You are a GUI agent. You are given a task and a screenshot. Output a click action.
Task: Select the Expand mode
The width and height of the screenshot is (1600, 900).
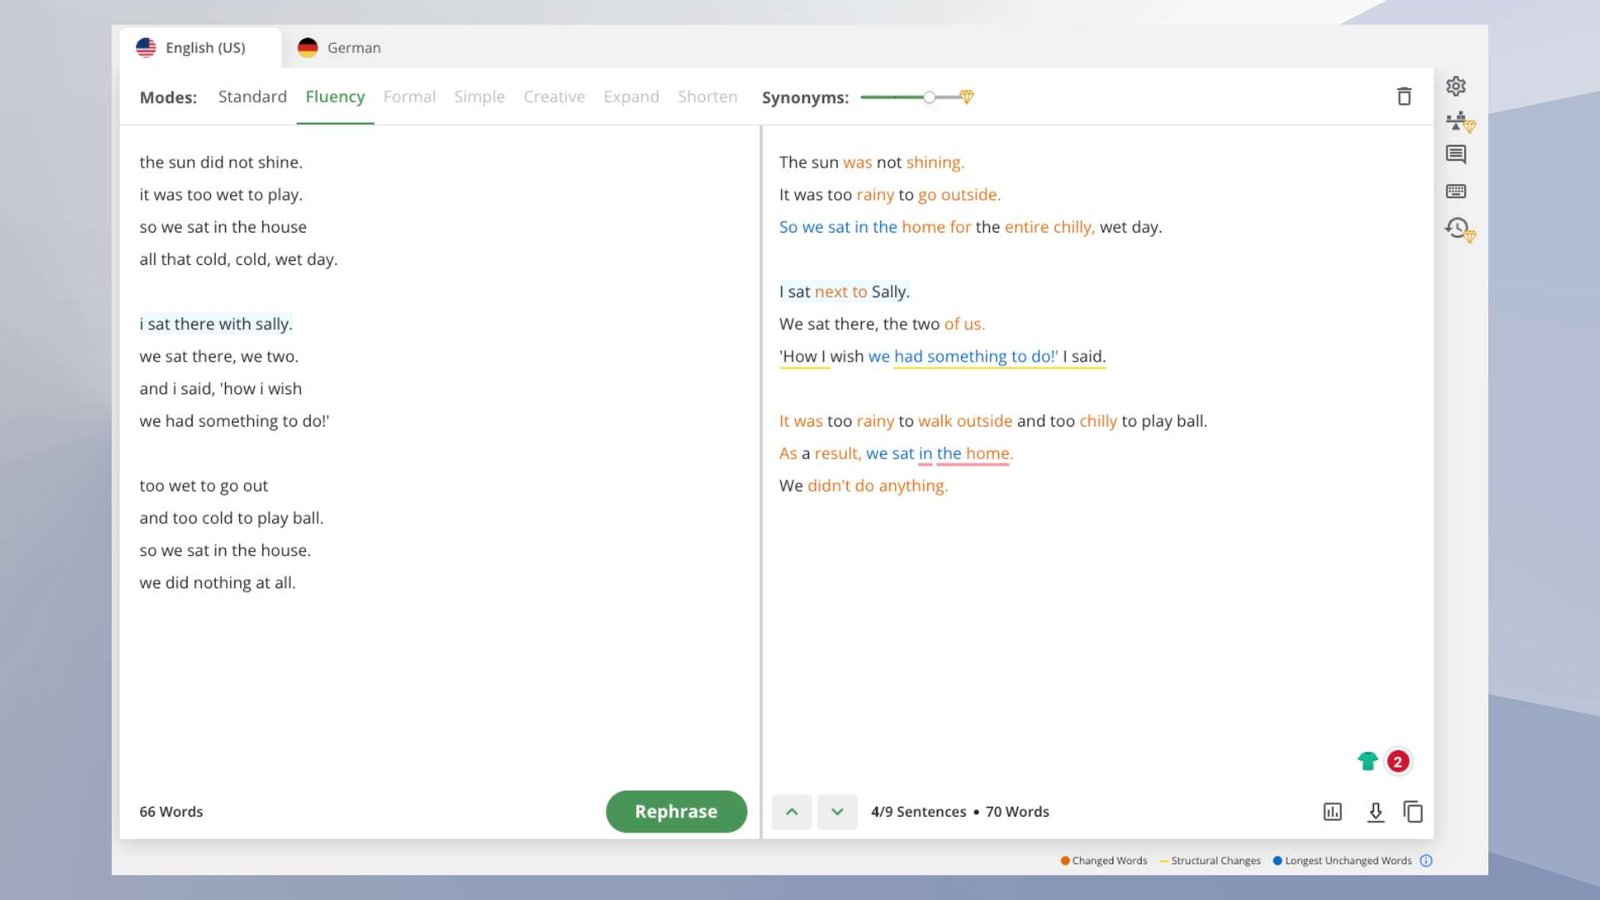(631, 96)
